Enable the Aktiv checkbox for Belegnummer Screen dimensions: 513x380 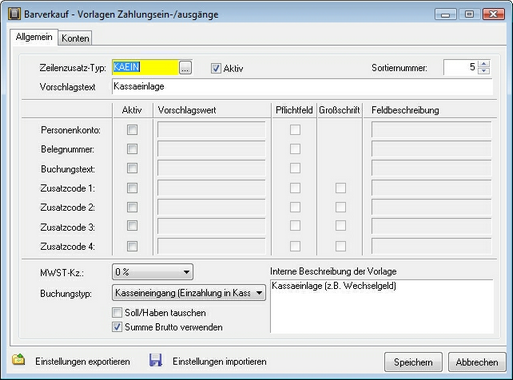tap(132, 149)
